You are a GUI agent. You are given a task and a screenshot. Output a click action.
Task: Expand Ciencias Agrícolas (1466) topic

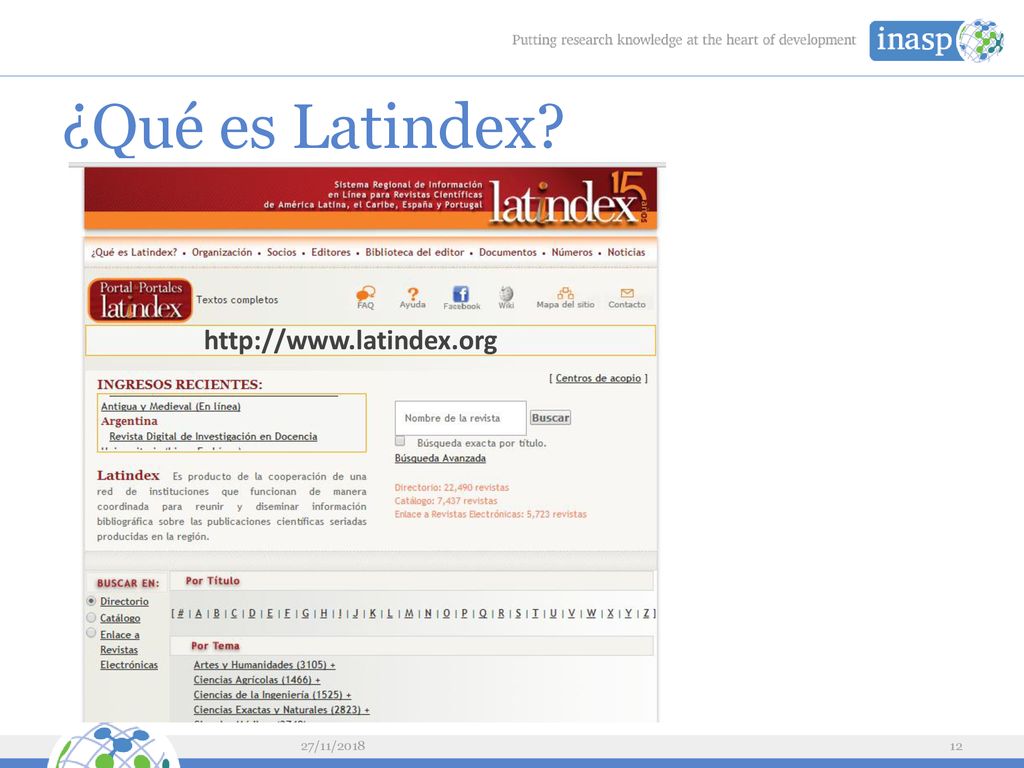click(257, 680)
